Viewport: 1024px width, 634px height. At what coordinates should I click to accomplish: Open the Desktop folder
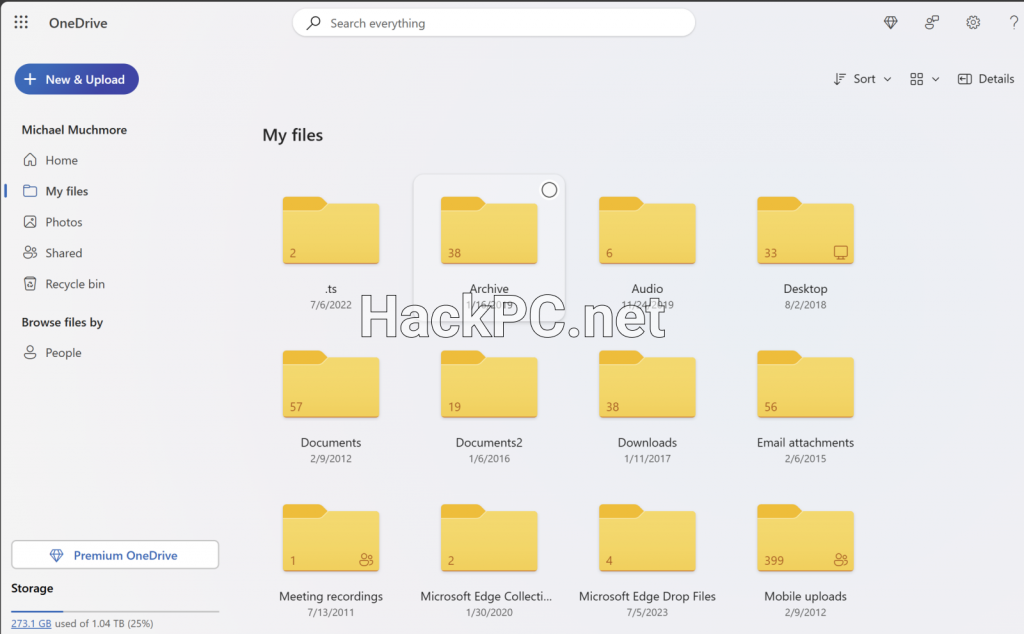tap(805, 230)
